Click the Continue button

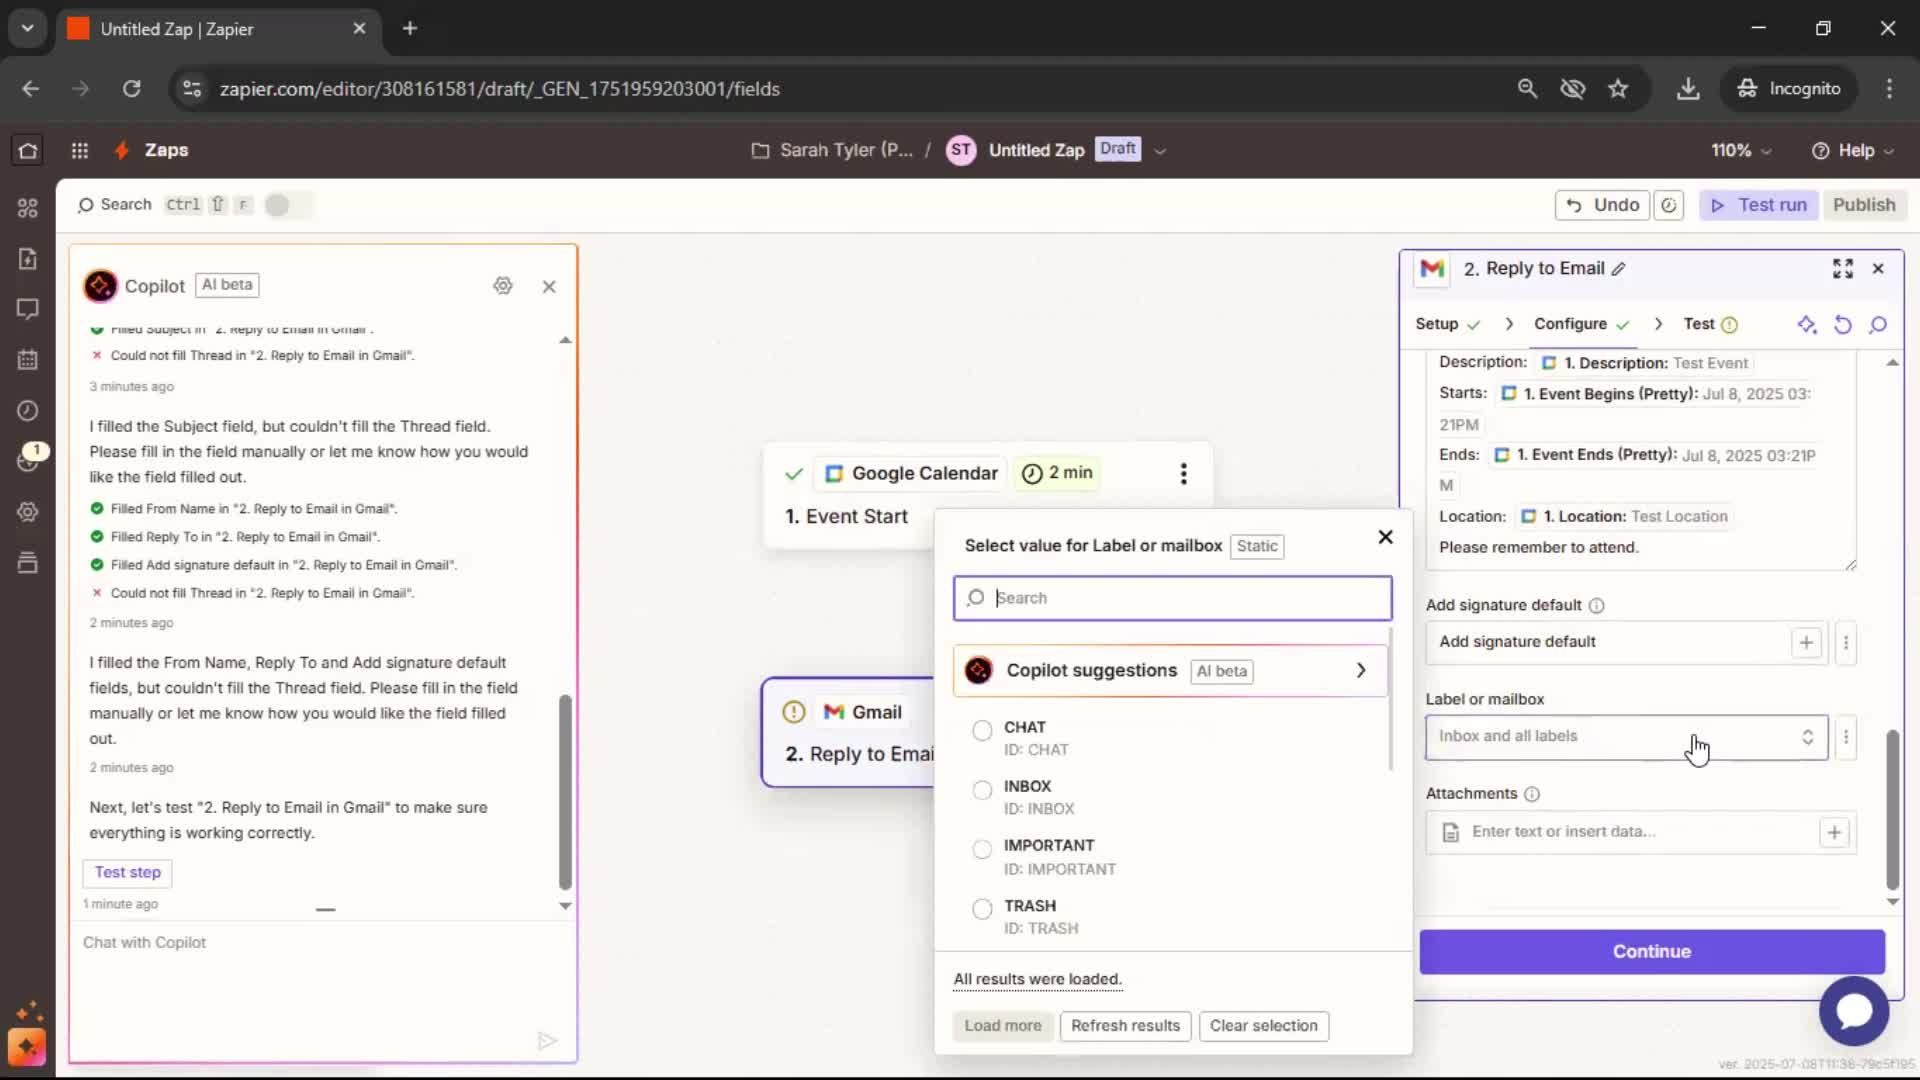pyautogui.click(x=1652, y=952)
